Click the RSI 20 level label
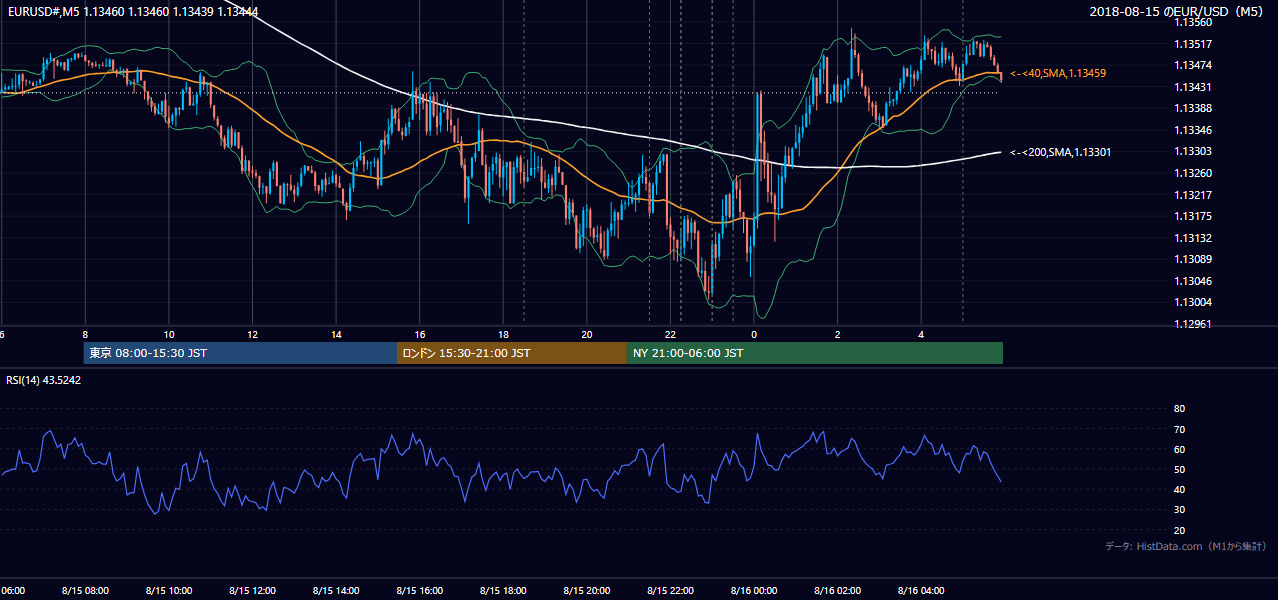Screen dimensions: 1278x600 click(1179, 530)
